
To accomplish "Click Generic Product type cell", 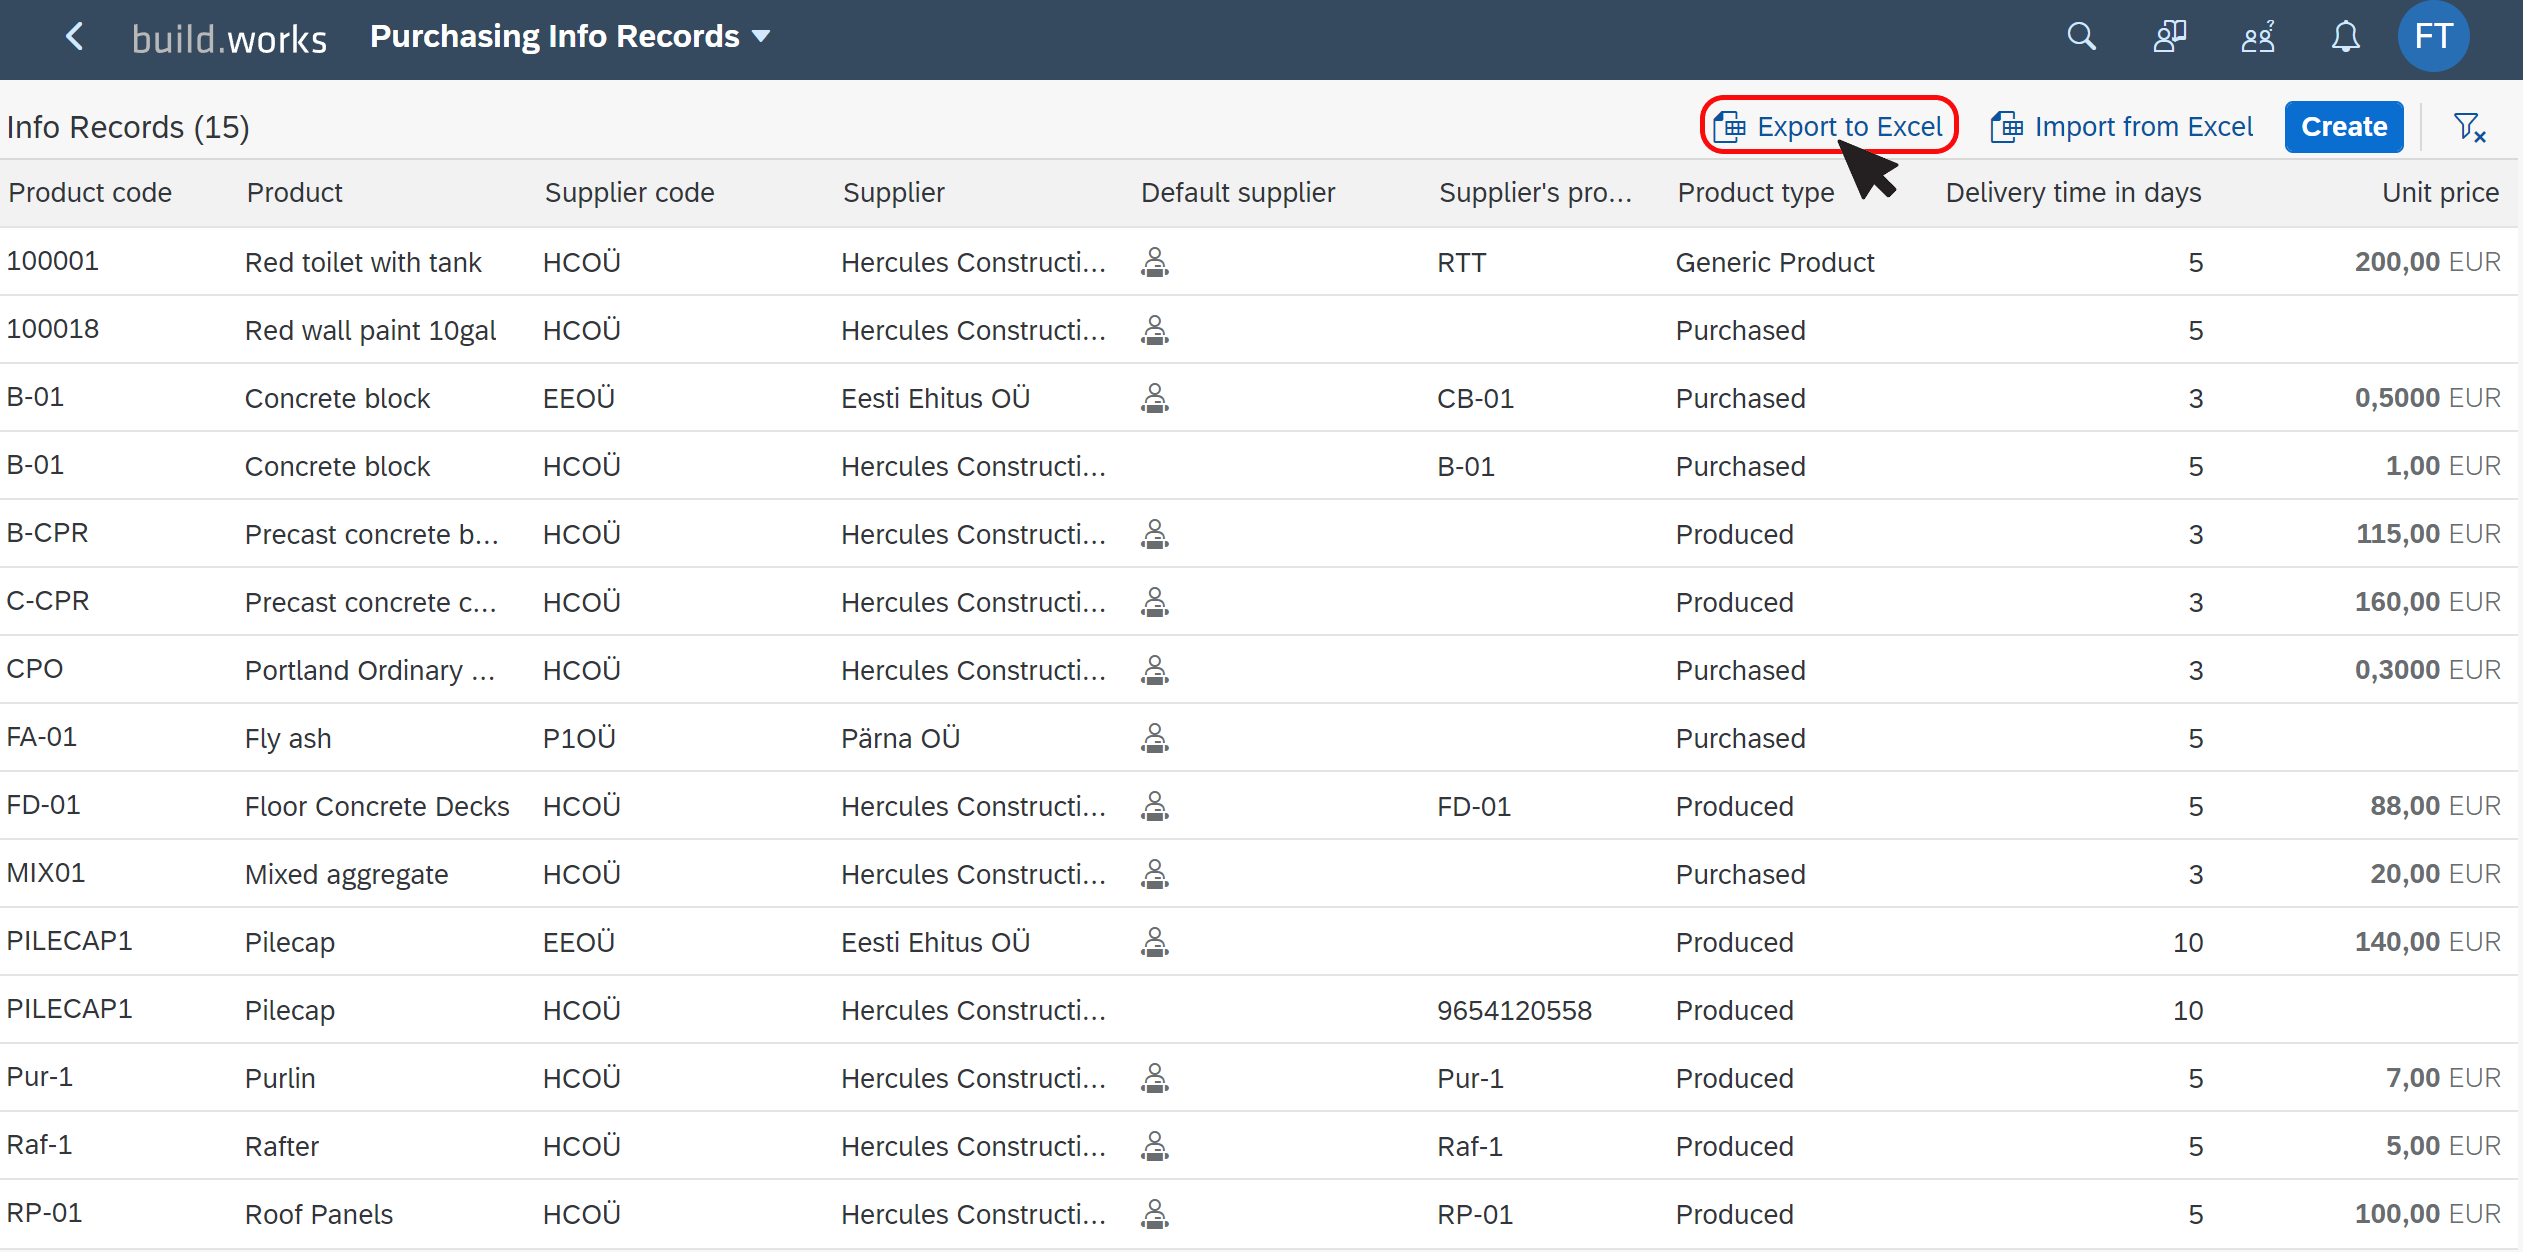I will [x=1775, y=262].
